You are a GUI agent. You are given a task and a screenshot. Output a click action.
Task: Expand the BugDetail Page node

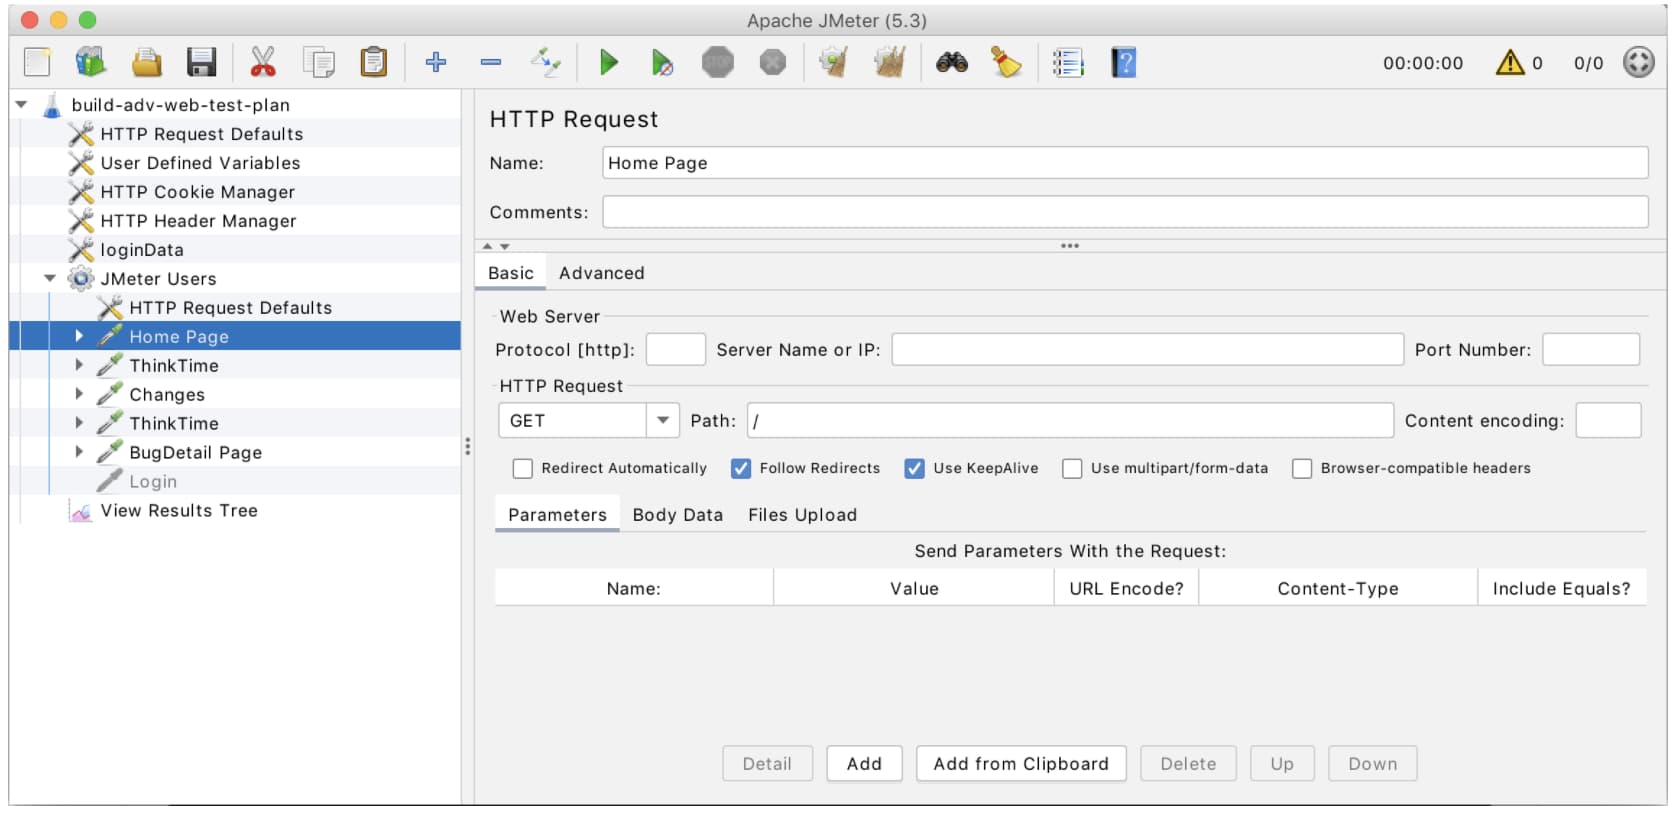point(79,452)
